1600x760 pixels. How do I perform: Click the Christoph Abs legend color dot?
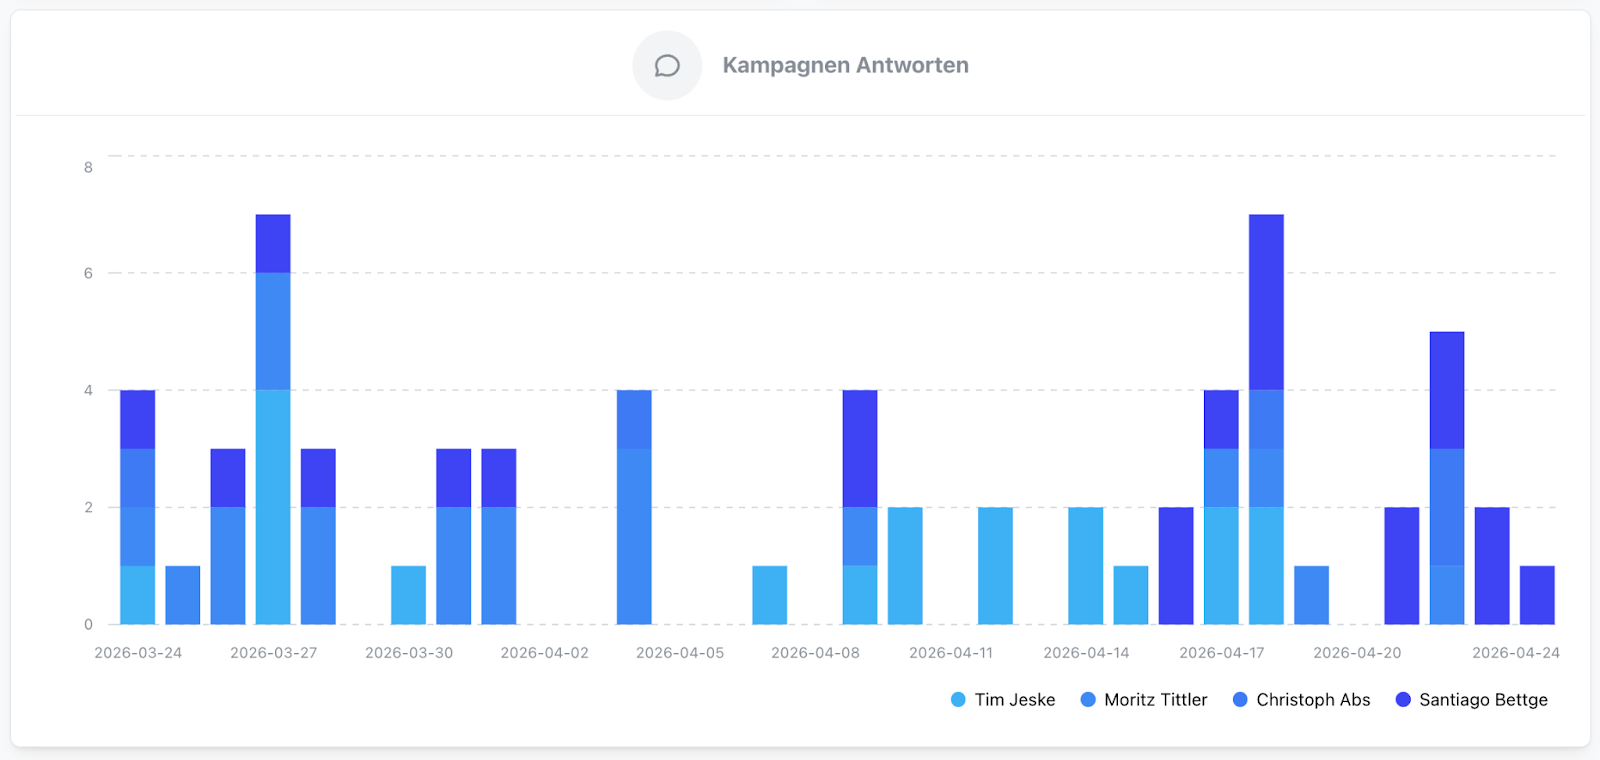1240,700
